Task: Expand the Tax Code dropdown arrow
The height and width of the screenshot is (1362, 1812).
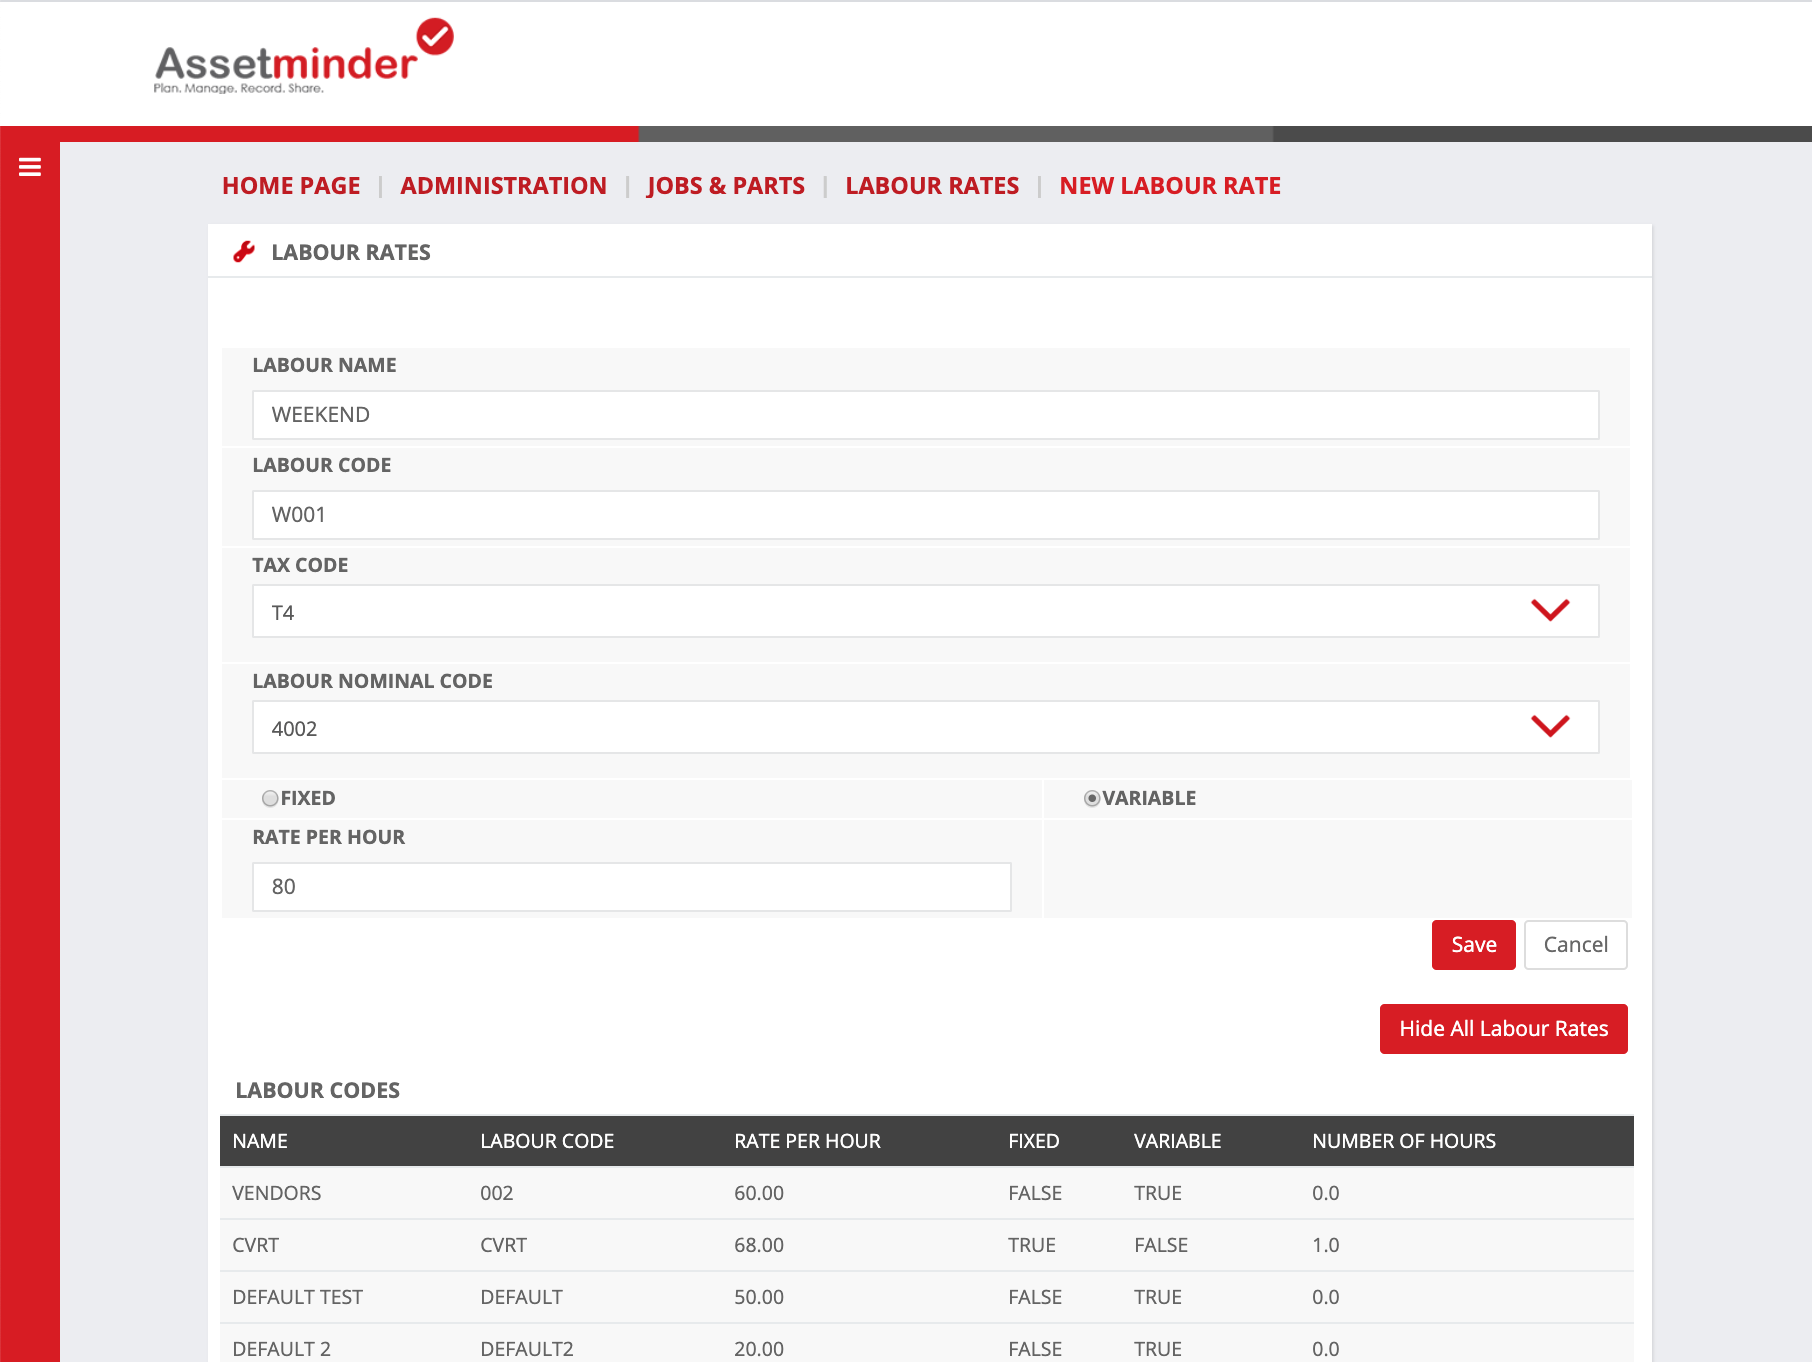Action: [x=1550, y=611]
